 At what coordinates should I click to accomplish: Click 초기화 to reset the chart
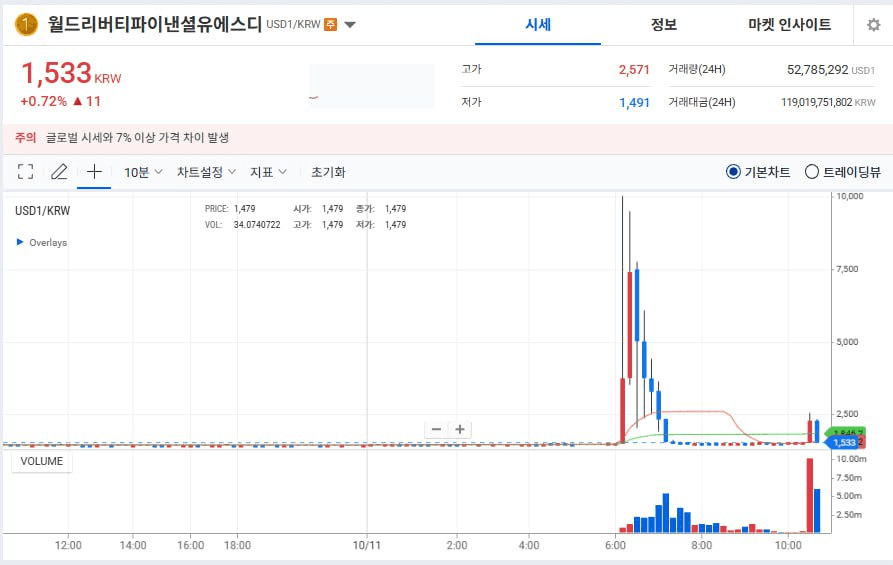328,172
